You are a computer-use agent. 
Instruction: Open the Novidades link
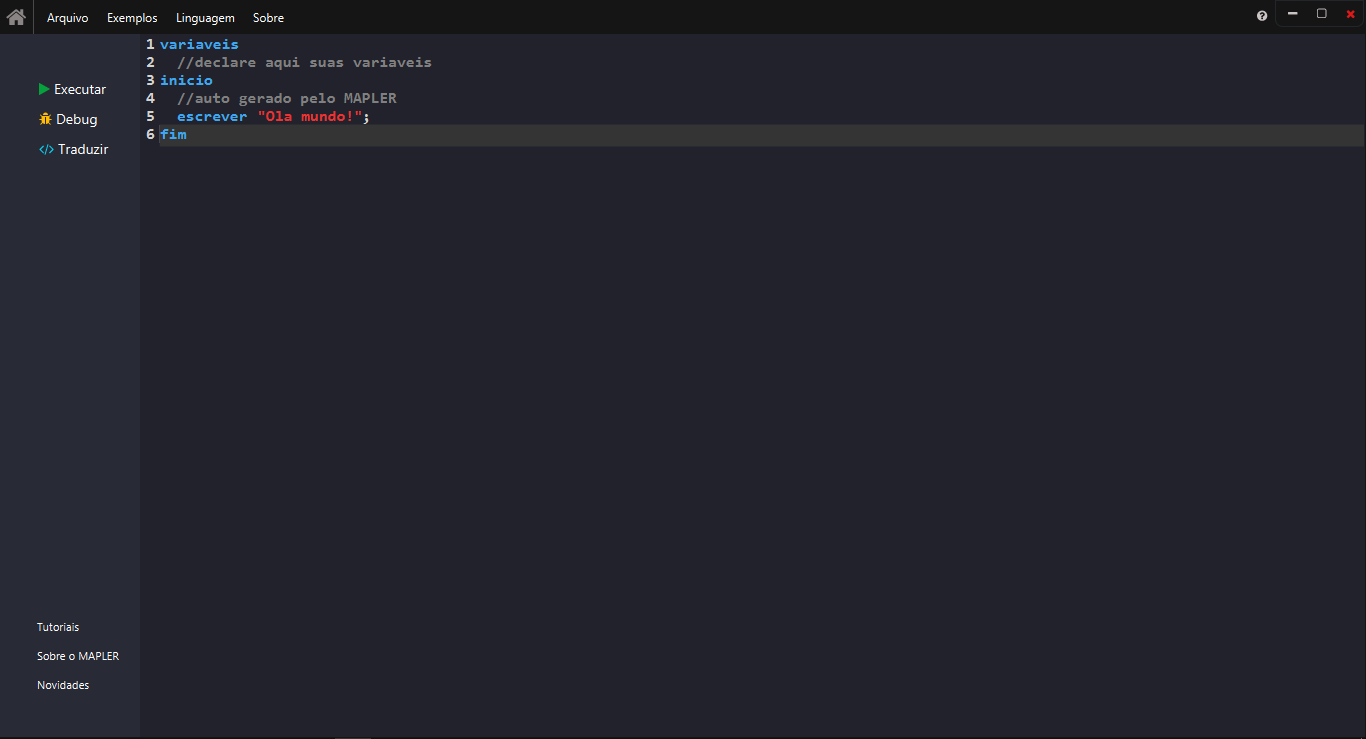[63, 685]
